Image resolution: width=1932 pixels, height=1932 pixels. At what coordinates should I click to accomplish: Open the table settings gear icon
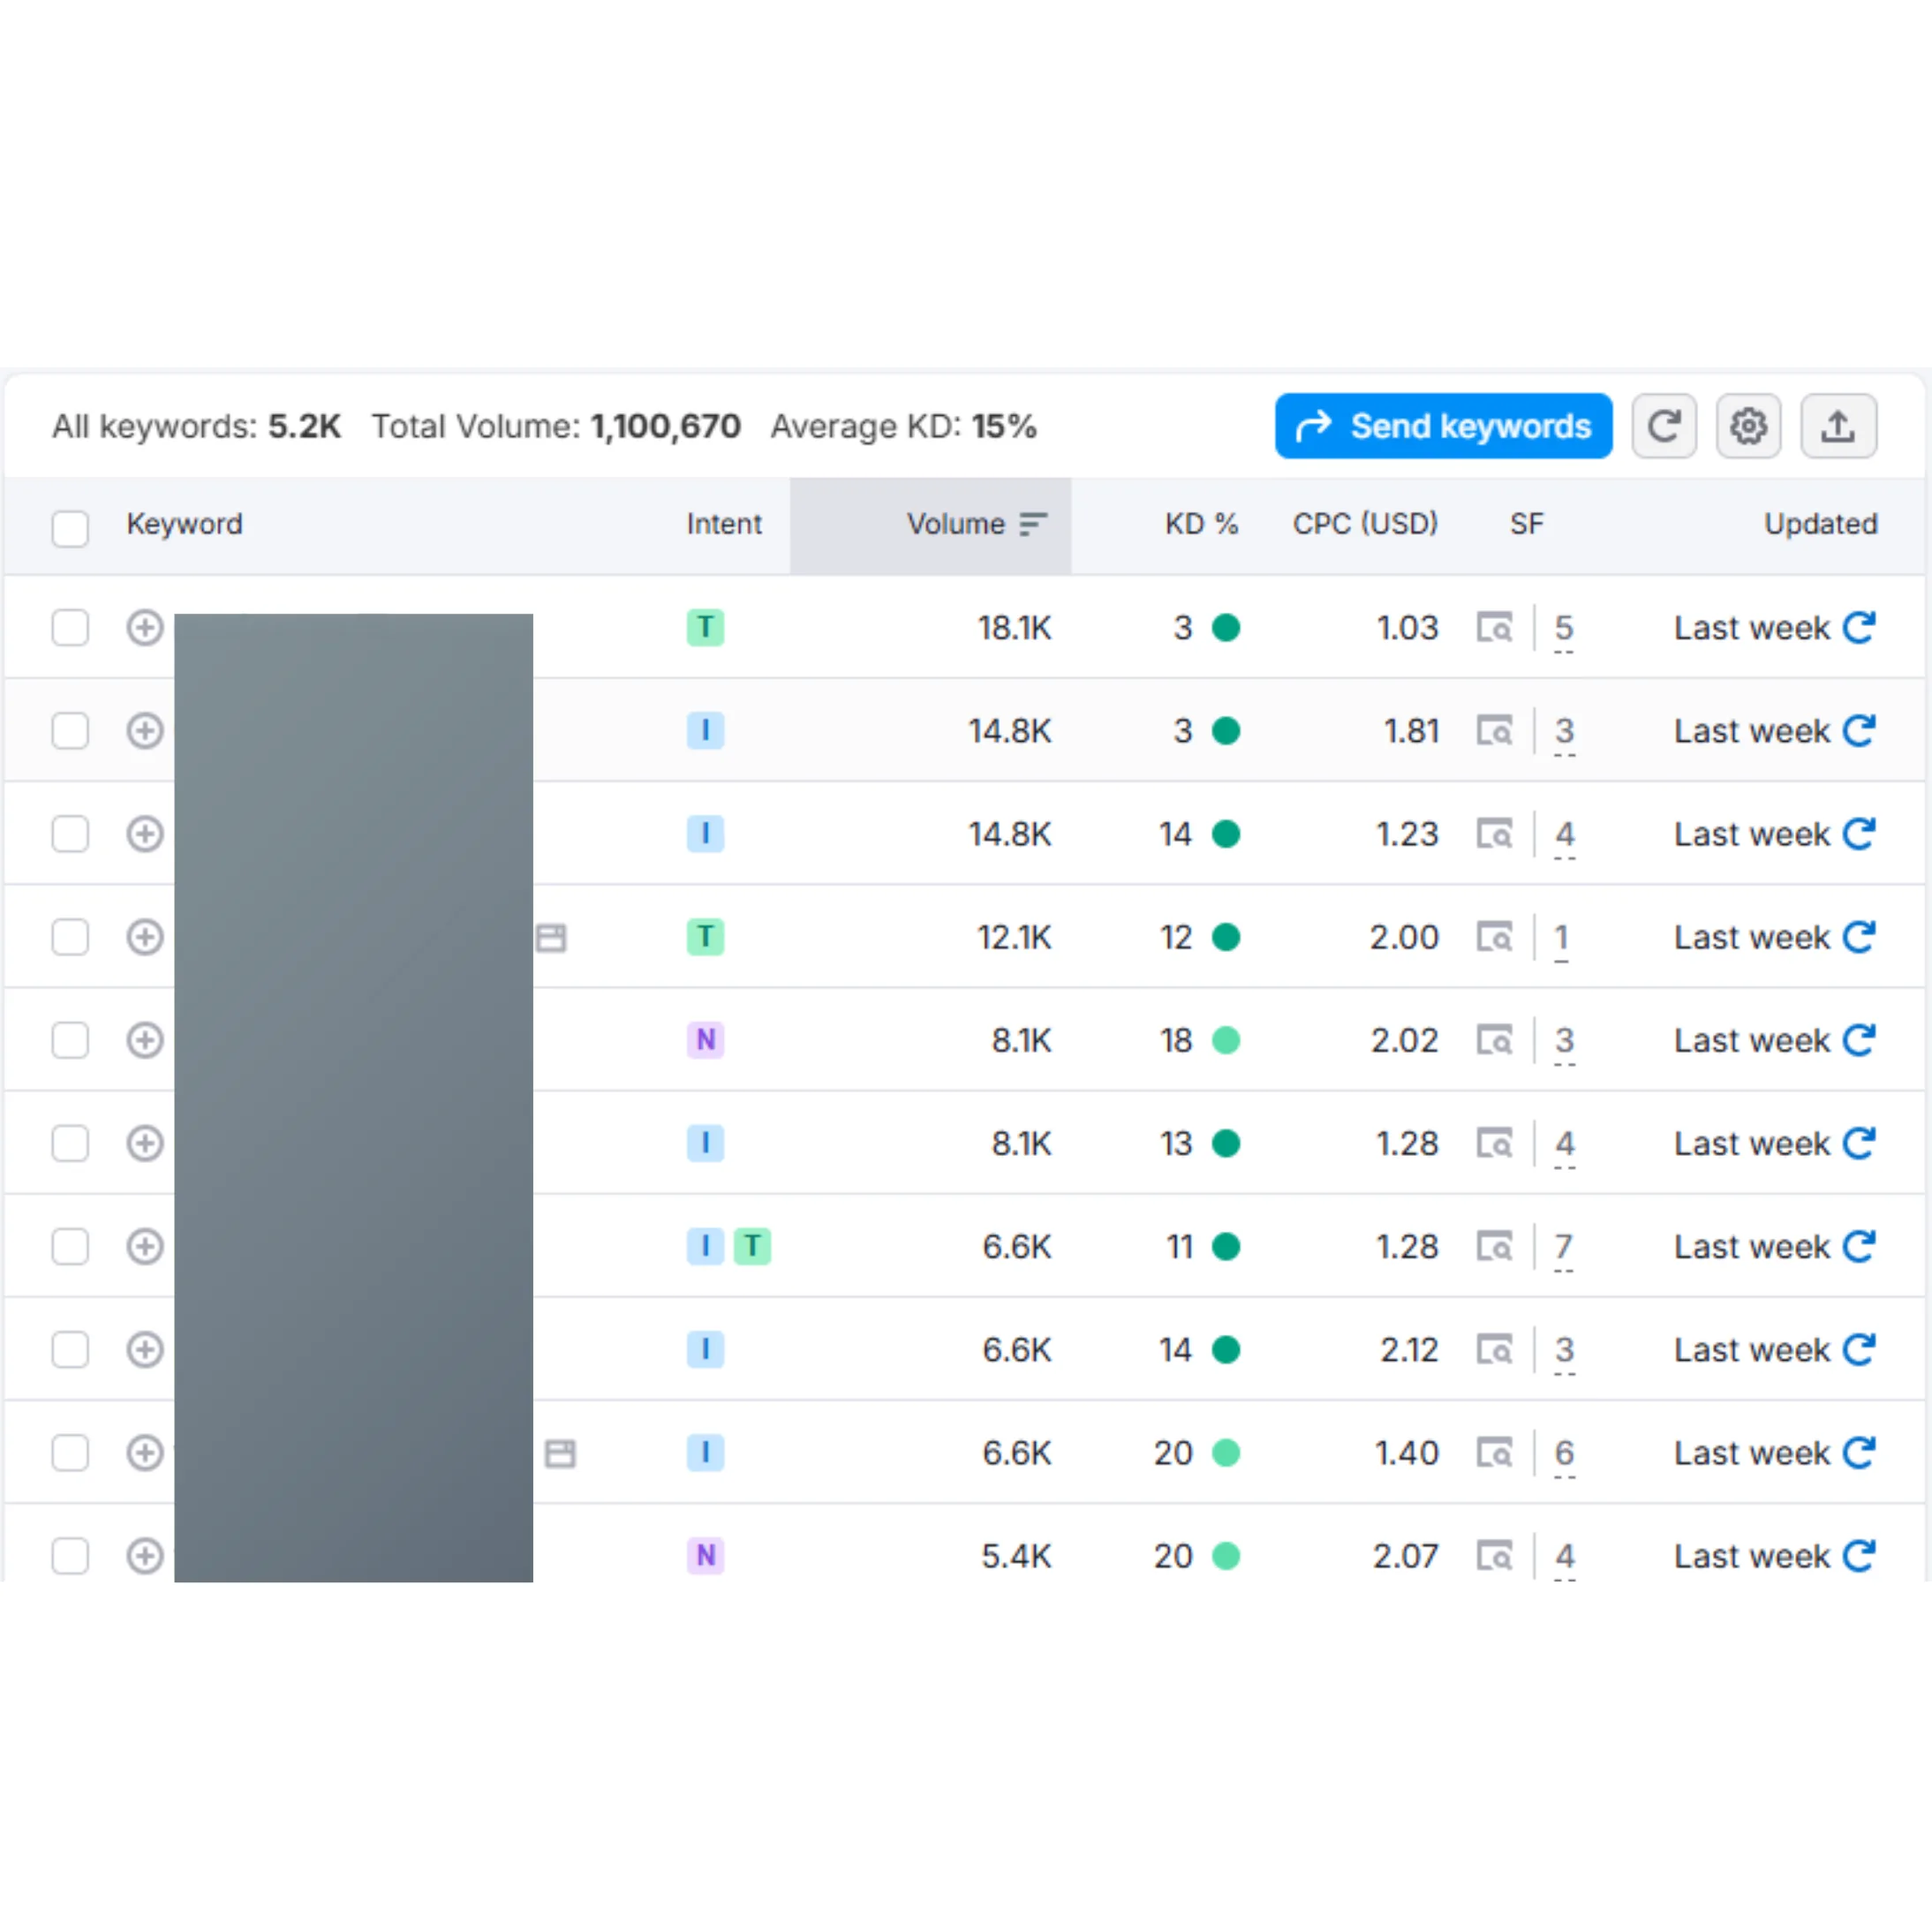pyautogui.click(x=1748, y=426)
